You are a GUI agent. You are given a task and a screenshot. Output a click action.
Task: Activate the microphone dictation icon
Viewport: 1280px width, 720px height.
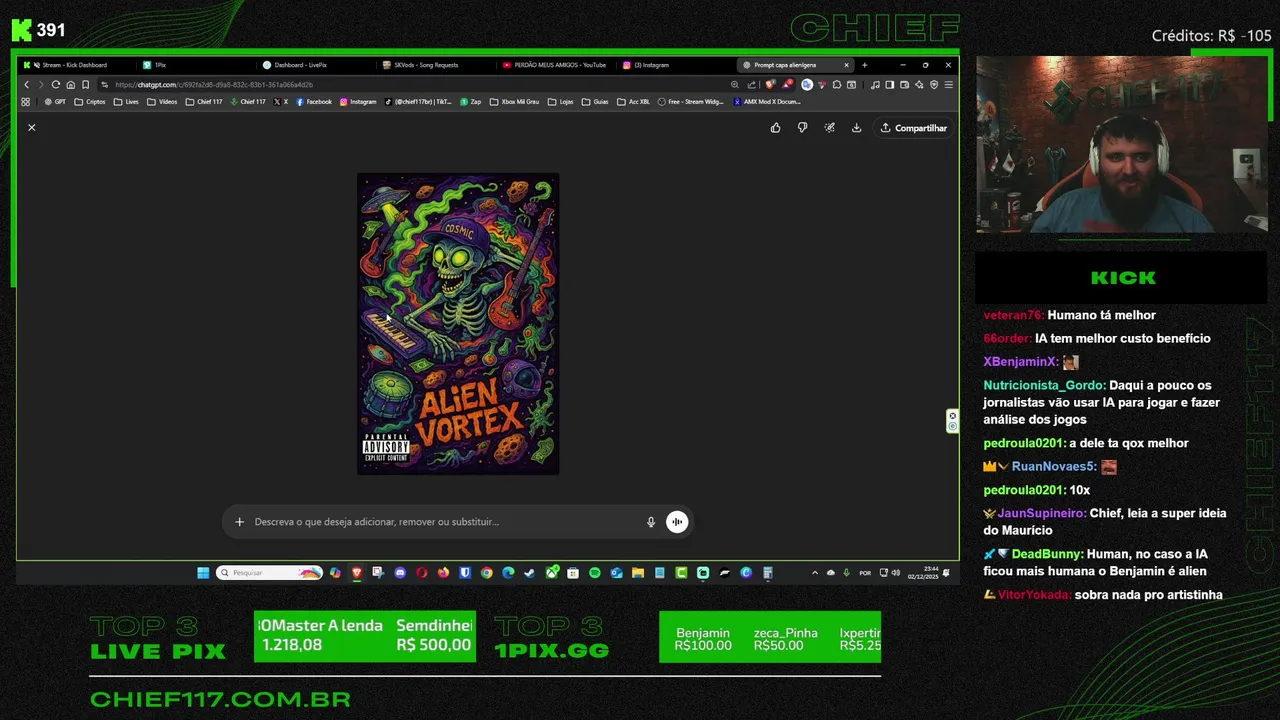tap(651, 522)
